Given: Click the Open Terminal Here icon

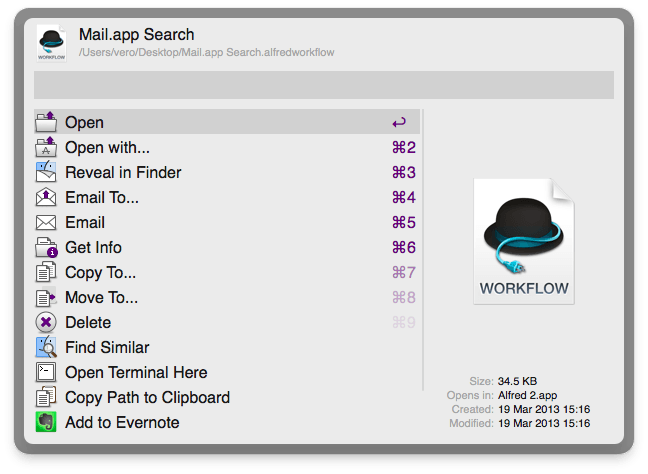Looking at the screenshot, I should tap(46, 373).
